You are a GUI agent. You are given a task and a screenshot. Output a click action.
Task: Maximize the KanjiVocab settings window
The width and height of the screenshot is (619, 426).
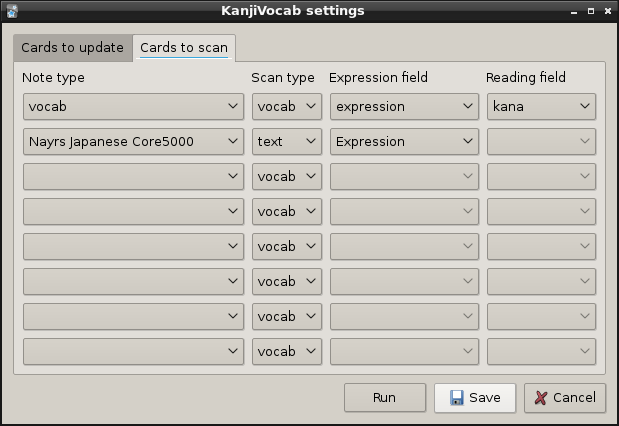click(x=590, y=11)
